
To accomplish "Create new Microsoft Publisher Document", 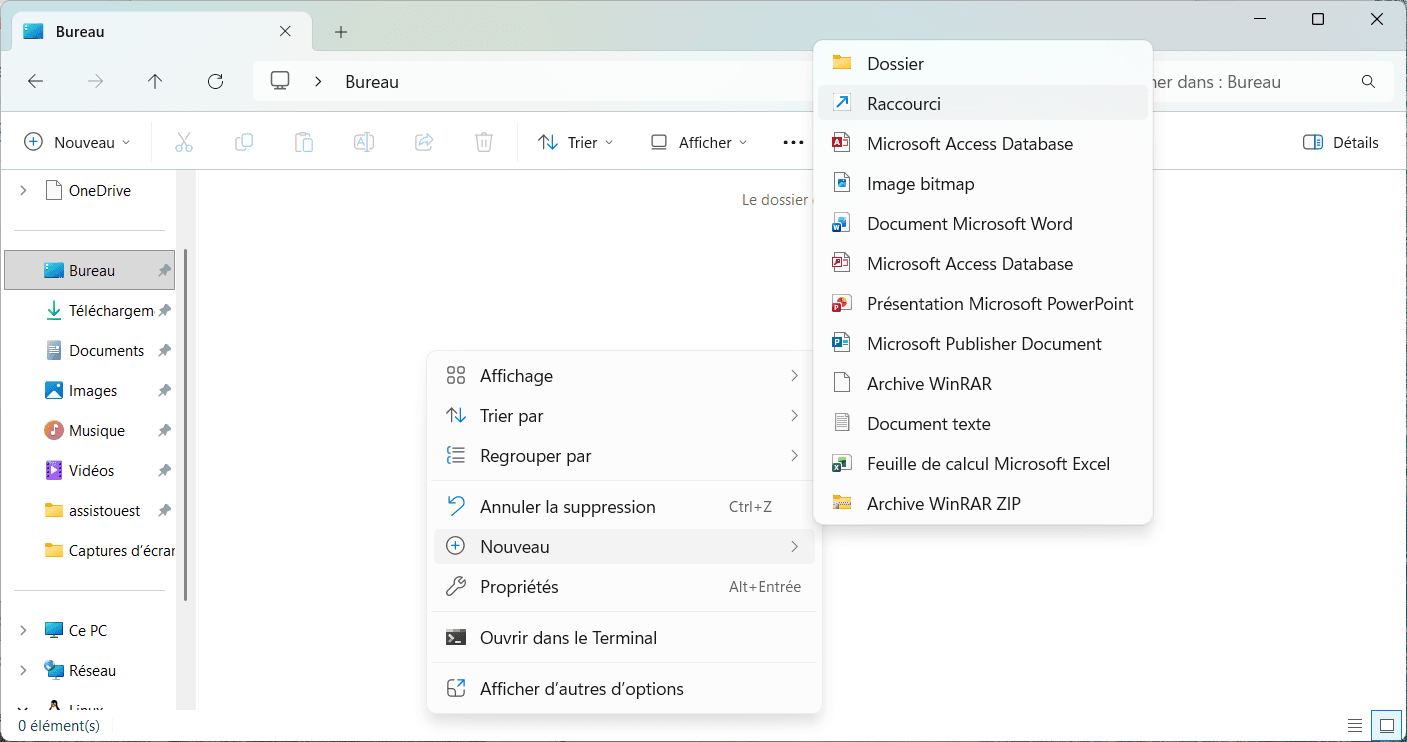I will pyautogui.click(x=983, y=344).
